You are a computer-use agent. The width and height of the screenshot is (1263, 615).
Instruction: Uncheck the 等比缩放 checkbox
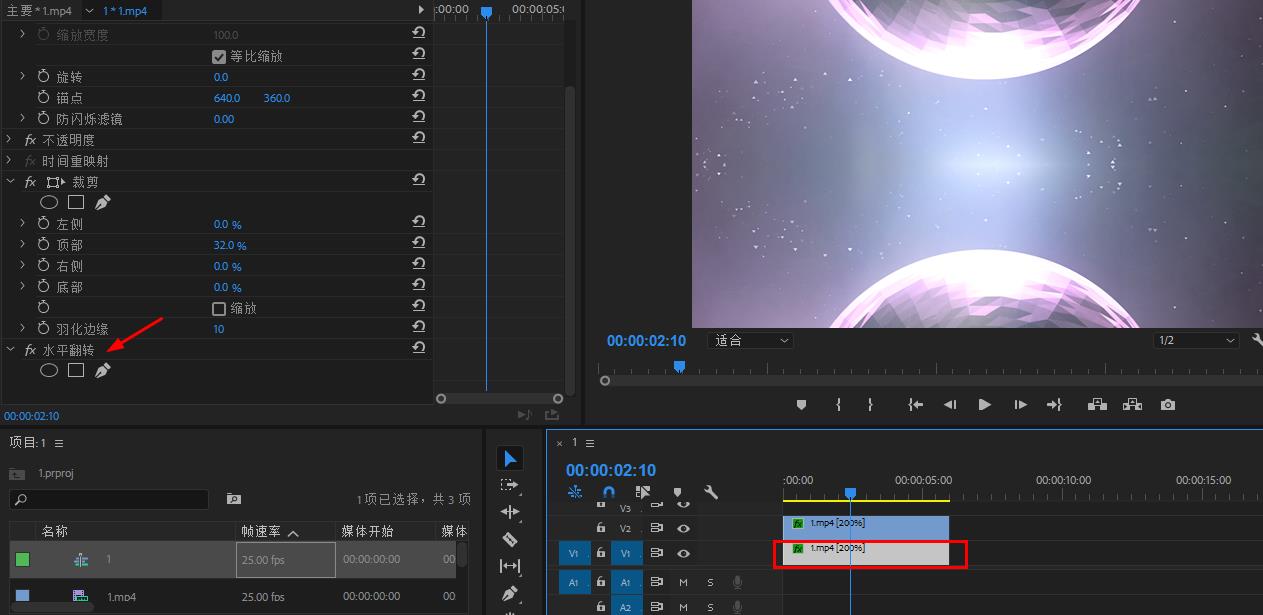click(x=220, y=57)
